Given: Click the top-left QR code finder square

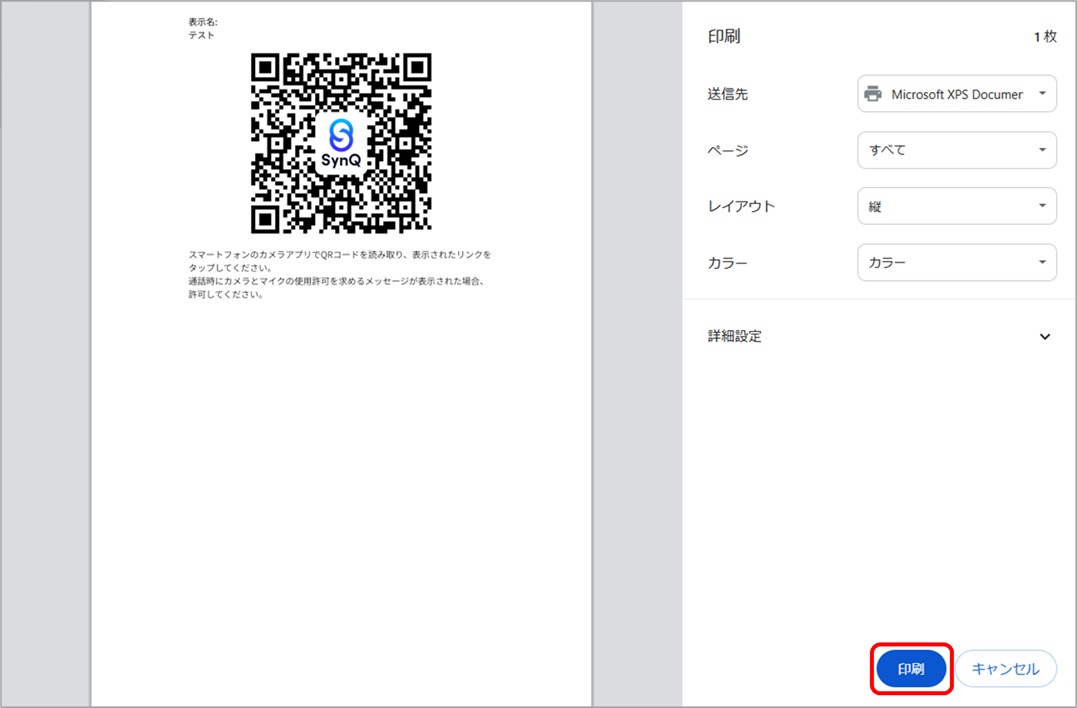Looking at the screenshot, I should 265,67.
